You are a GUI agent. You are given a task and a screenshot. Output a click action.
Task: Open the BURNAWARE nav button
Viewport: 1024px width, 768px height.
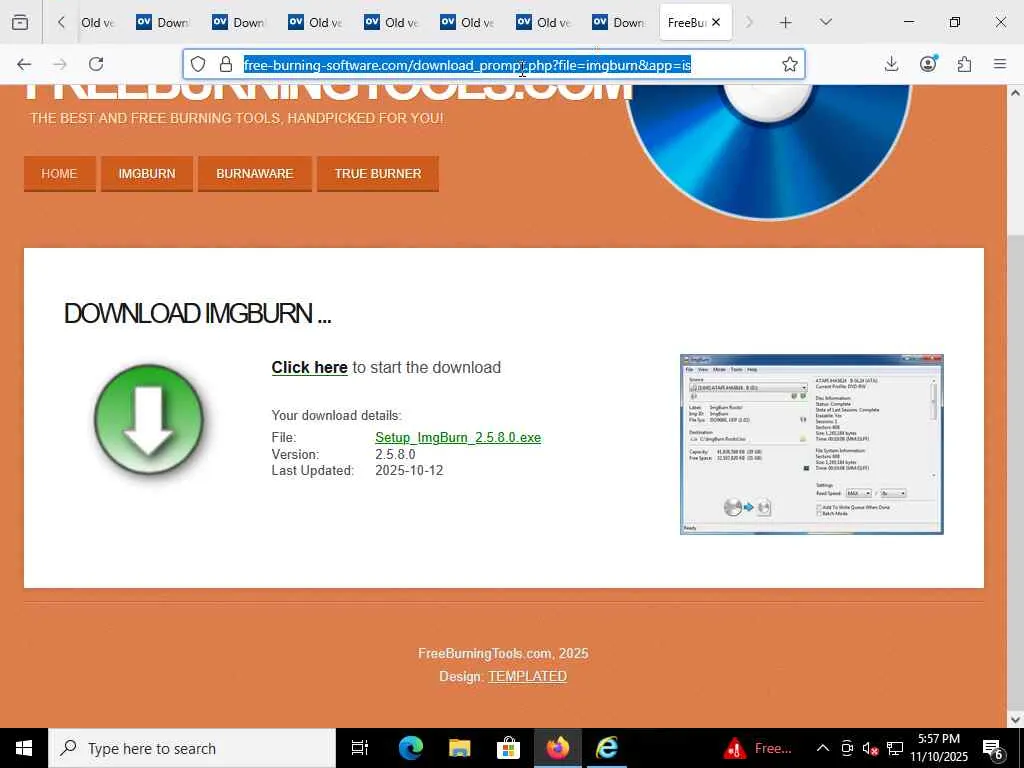[255, 174]
